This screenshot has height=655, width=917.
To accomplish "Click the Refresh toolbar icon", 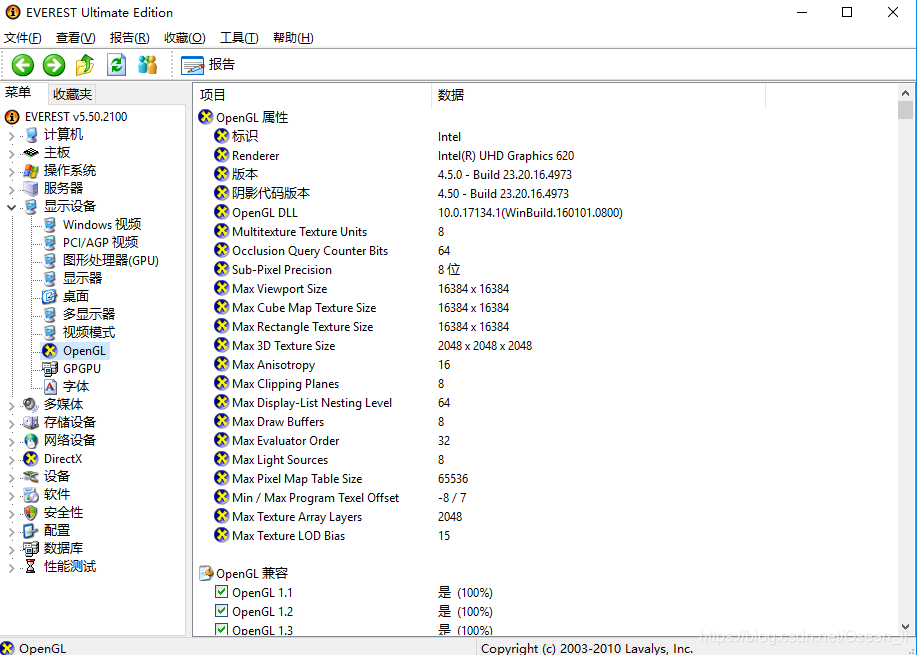I will click(x=116, y=65).
